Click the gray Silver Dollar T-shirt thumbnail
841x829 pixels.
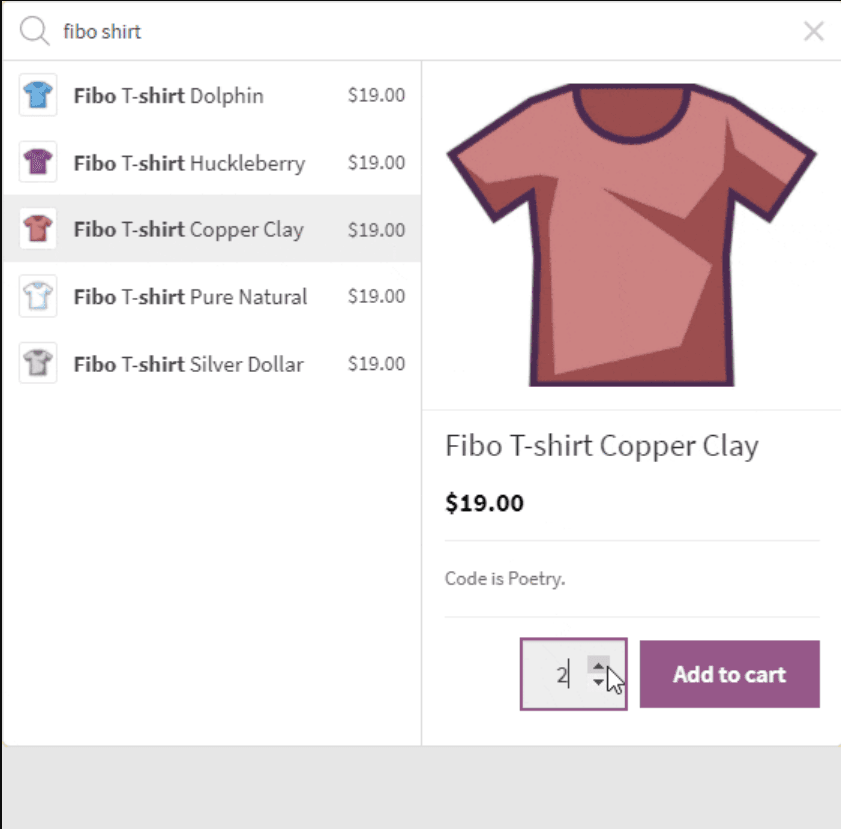pos(38,363)
